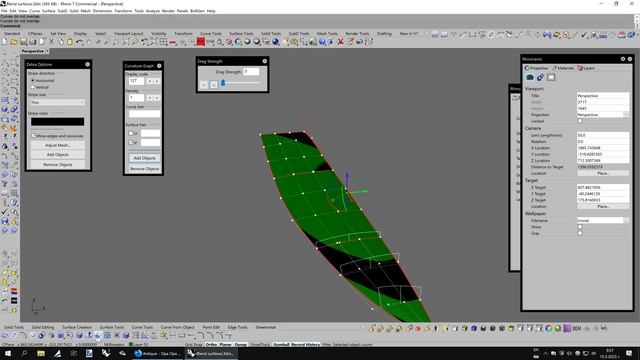Toggle Show edges and isocurves checkbox
The height and width of the screenshot is (360, 640).
[x=33, y=136]
